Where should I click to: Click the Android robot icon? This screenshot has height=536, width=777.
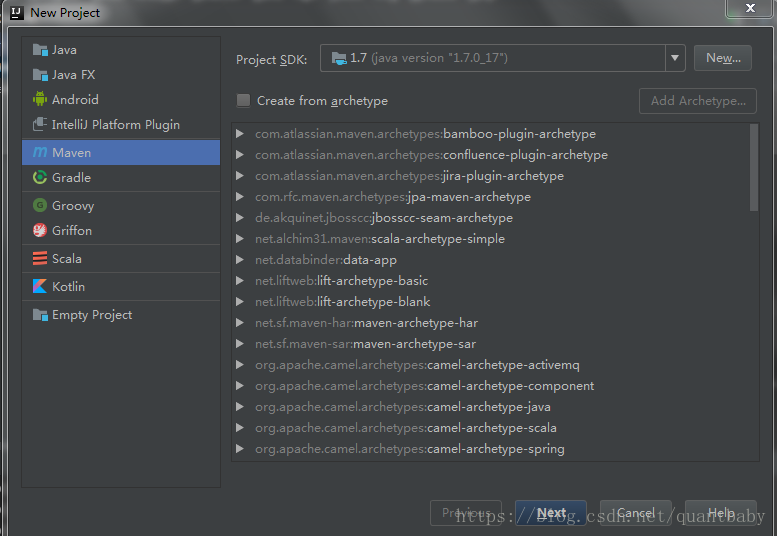[40, 99]
